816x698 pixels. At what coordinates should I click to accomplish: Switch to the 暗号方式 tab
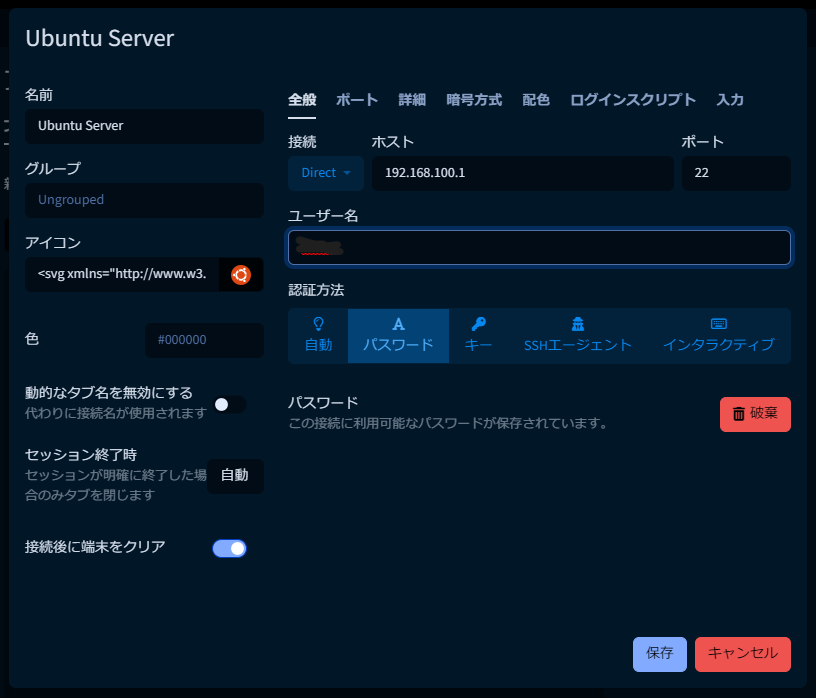pos(474,99)
